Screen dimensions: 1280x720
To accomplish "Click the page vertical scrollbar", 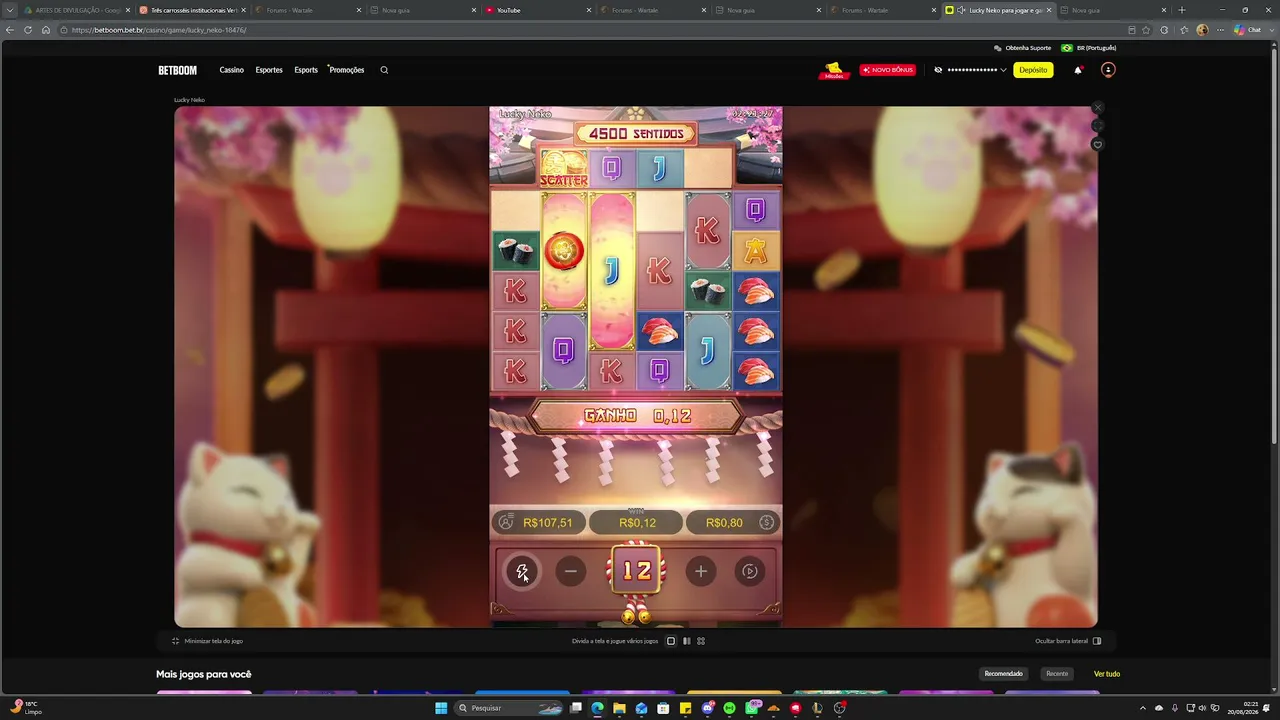I will click(1274, 248).
